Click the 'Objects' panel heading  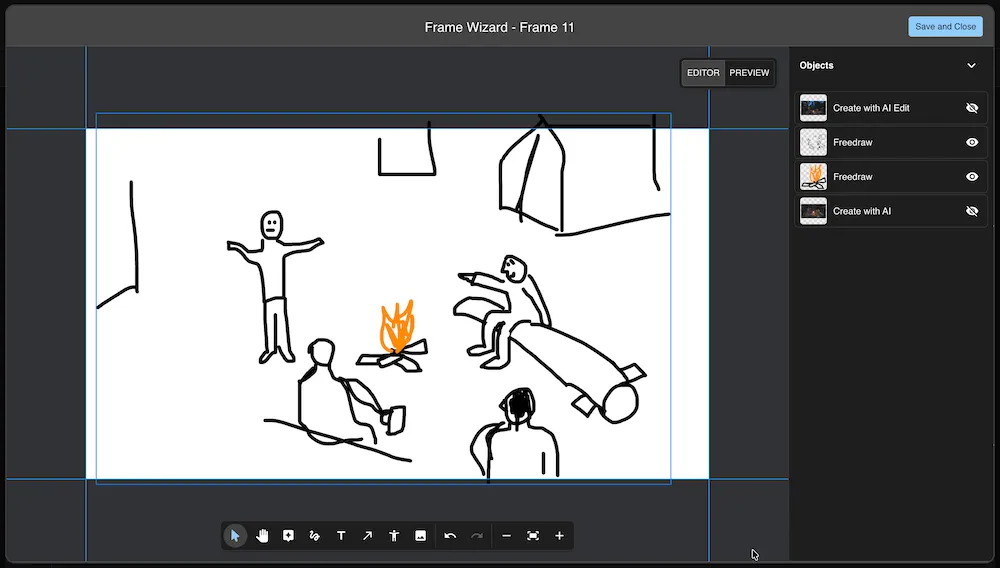pyautogui.click(x=816, y=65)
